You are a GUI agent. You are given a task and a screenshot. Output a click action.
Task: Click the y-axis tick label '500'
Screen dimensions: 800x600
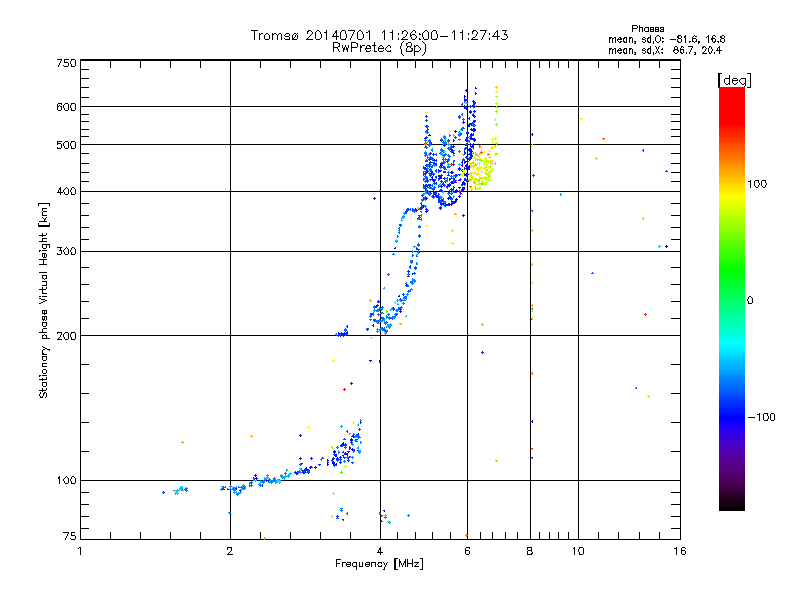coord(67,145)
